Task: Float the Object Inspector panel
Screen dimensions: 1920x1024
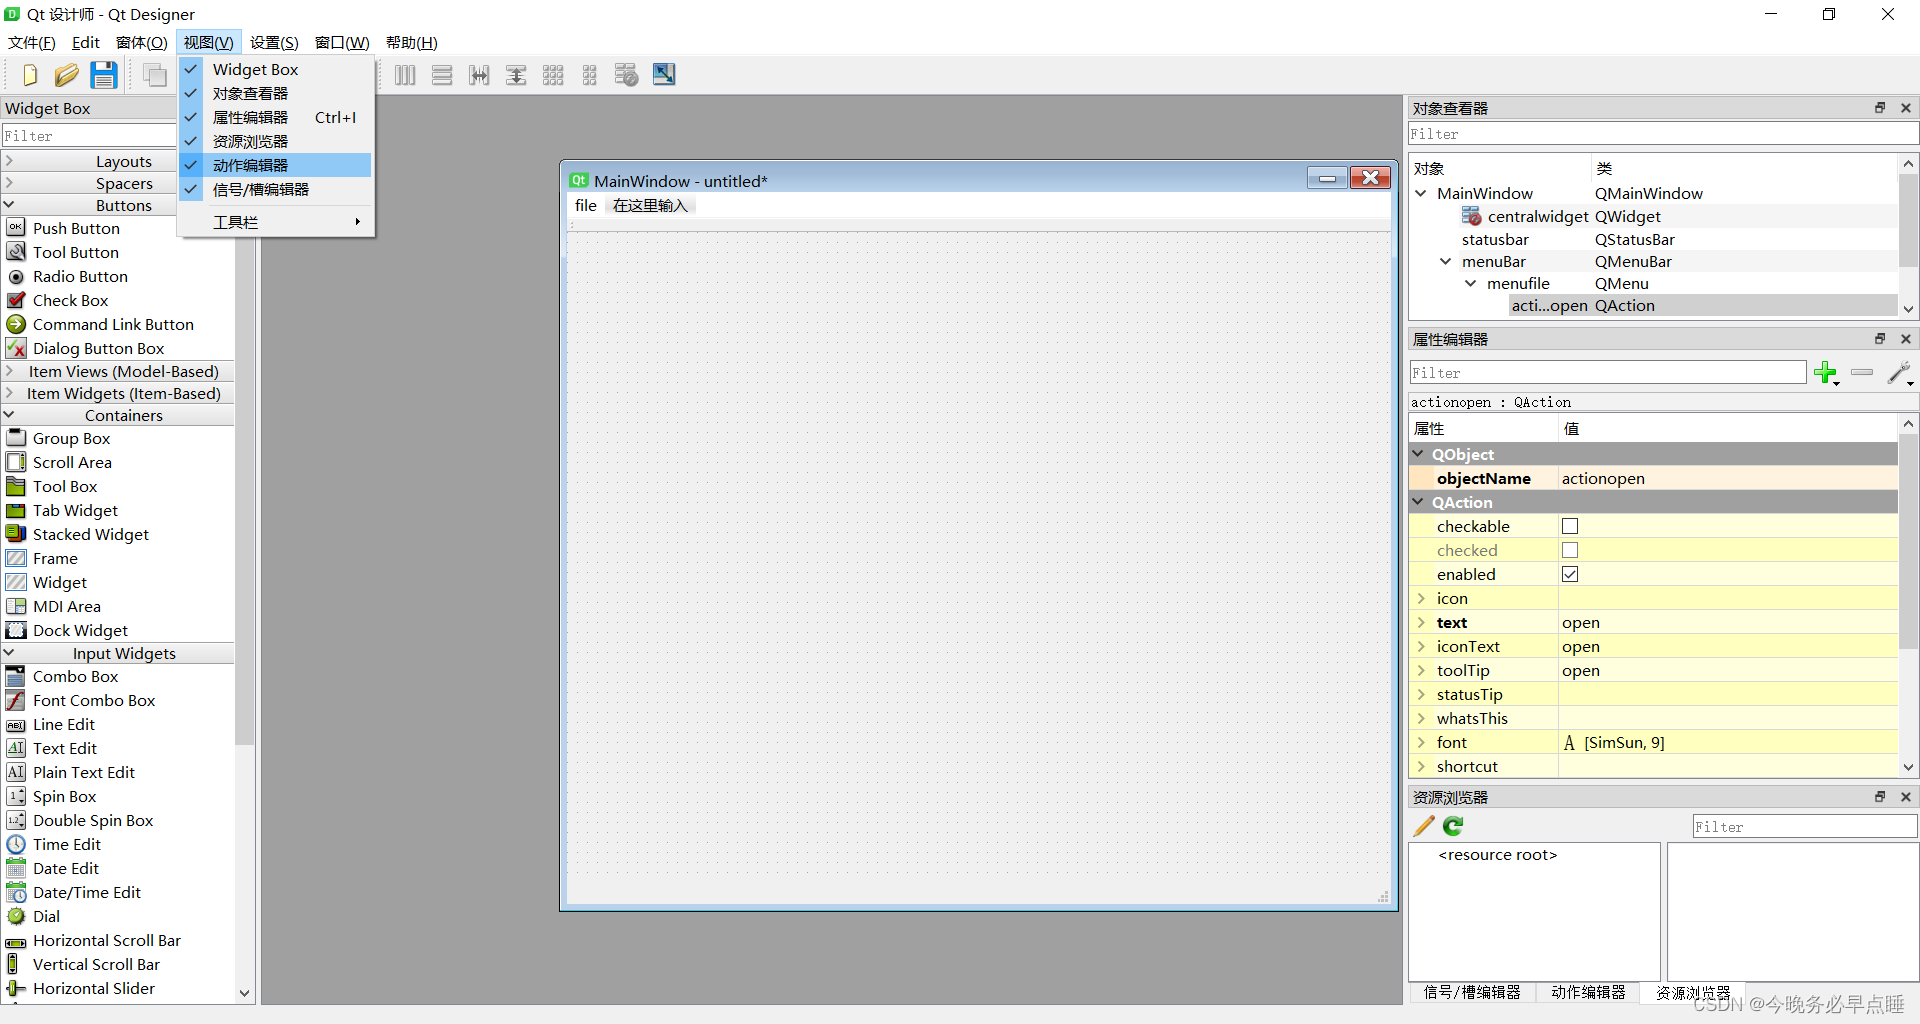Action: pyautogui.click(x=1880, y=108)
